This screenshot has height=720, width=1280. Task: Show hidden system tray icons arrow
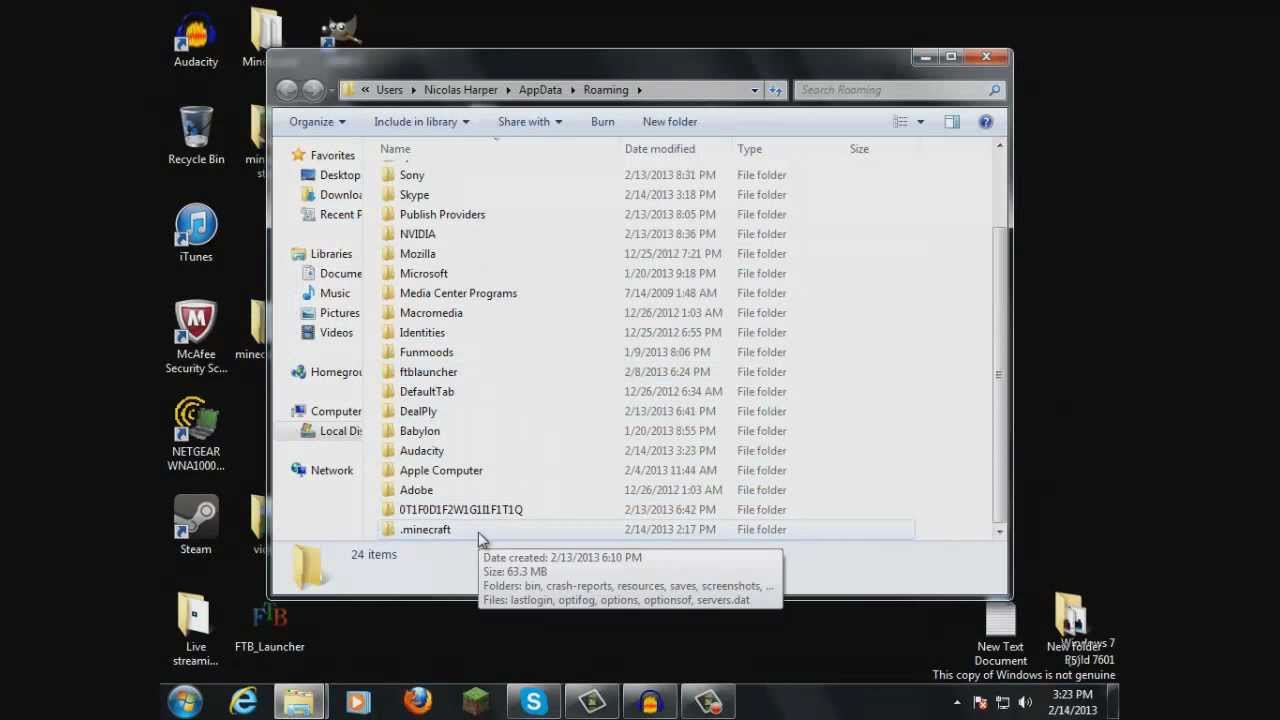coord(957,703)
